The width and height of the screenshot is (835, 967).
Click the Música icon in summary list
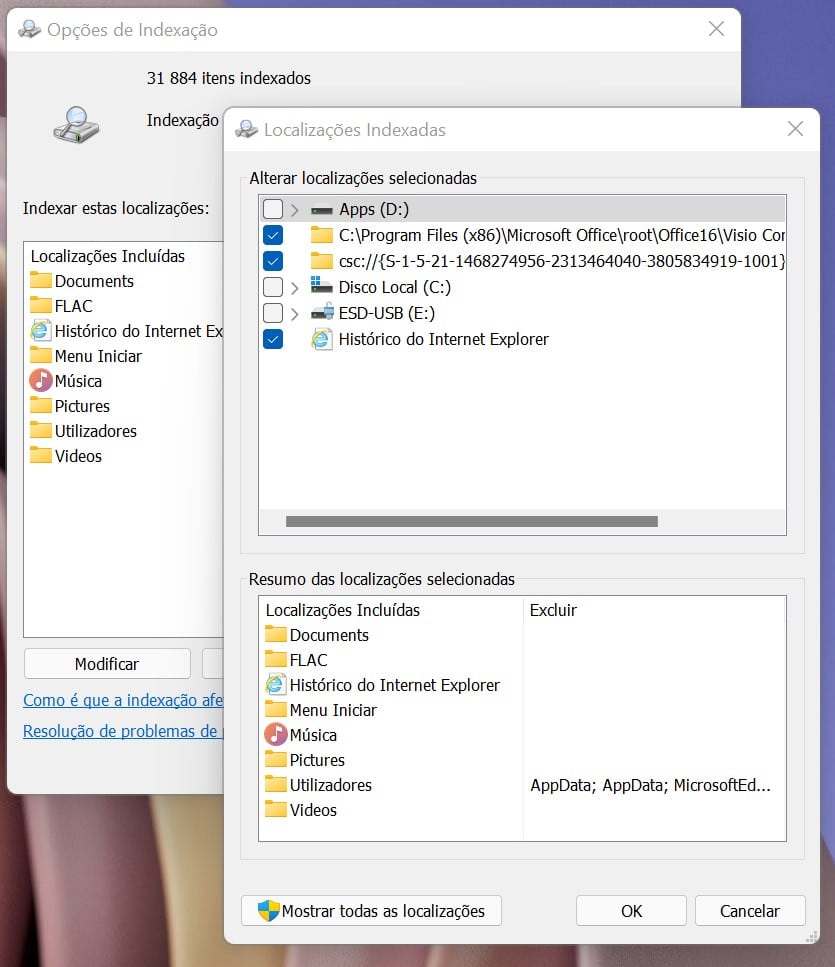click(x=275, y=735)
